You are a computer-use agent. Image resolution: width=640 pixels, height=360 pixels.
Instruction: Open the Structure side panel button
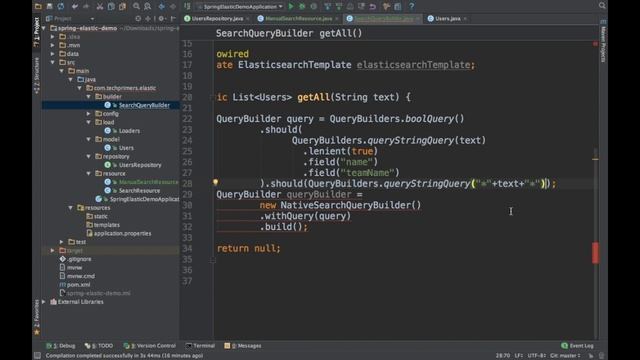(37, 76)
